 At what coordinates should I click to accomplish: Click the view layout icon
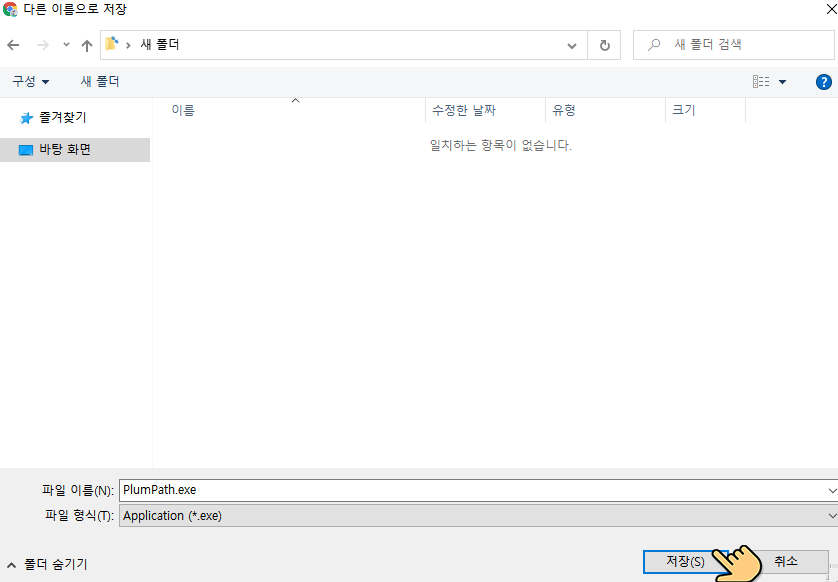coord(761,81)
